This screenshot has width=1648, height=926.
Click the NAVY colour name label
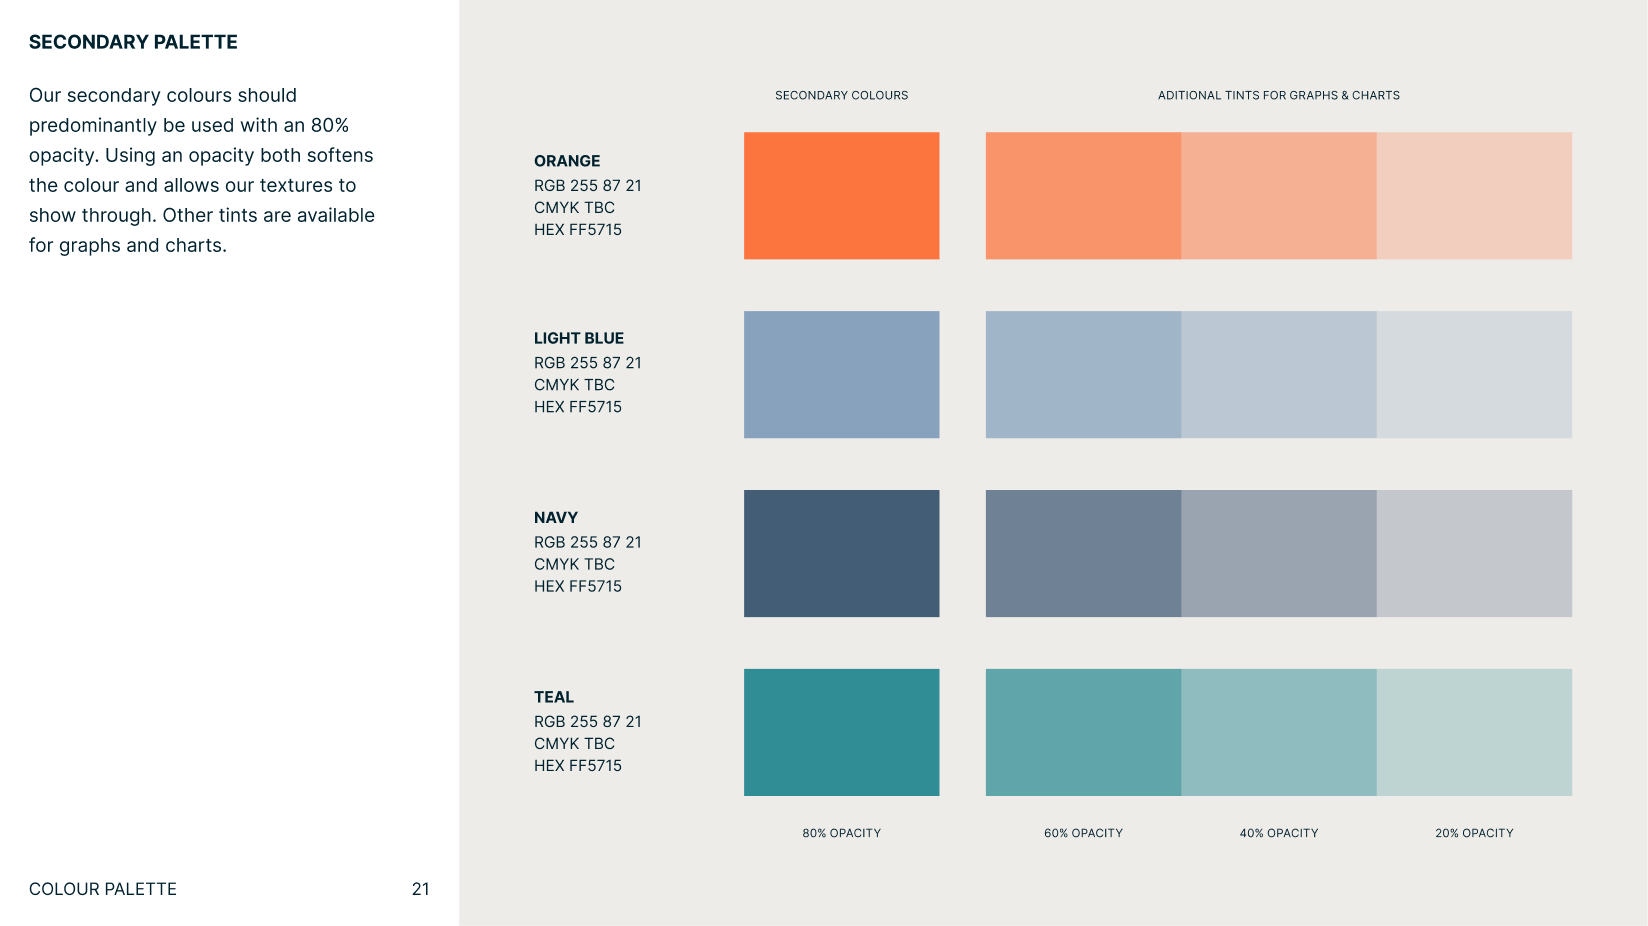coord(556,518)
